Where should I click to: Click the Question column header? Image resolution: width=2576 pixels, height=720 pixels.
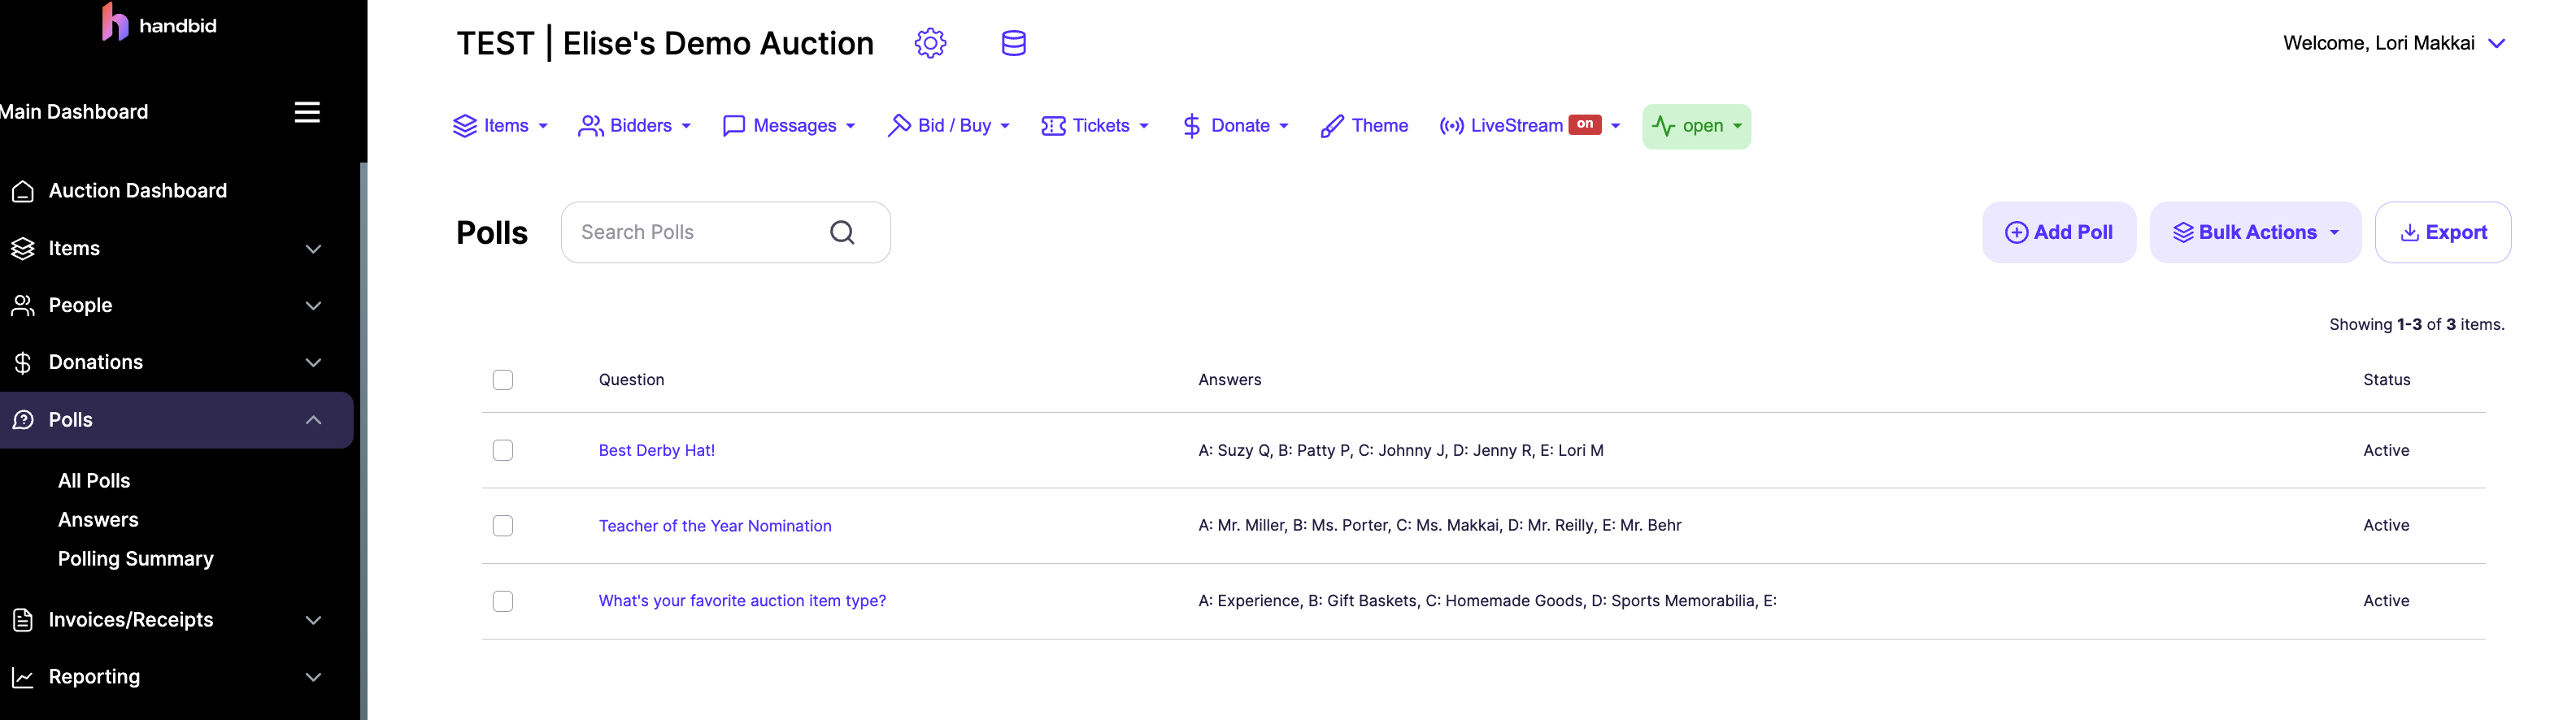tap(631, 380)
